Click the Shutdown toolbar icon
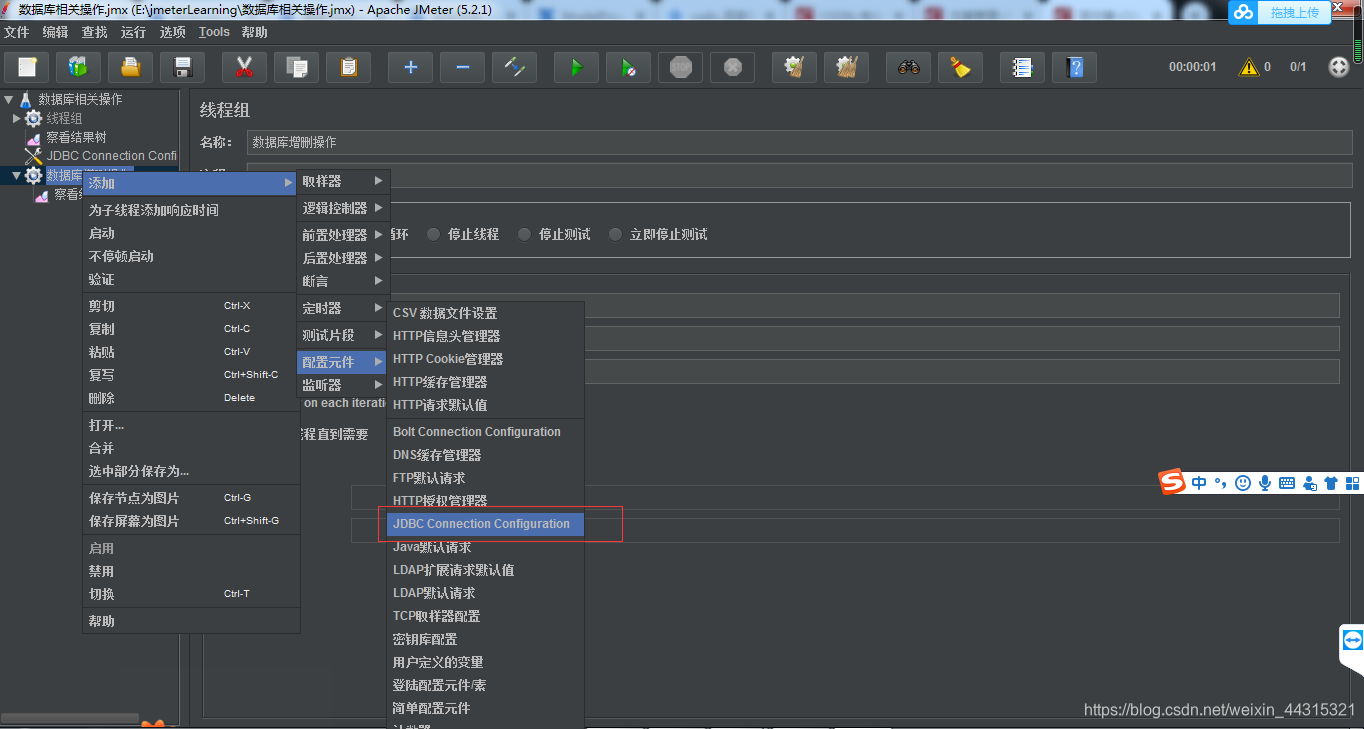1364x729 pixels. pyautogui.click(x=732, y=67)
